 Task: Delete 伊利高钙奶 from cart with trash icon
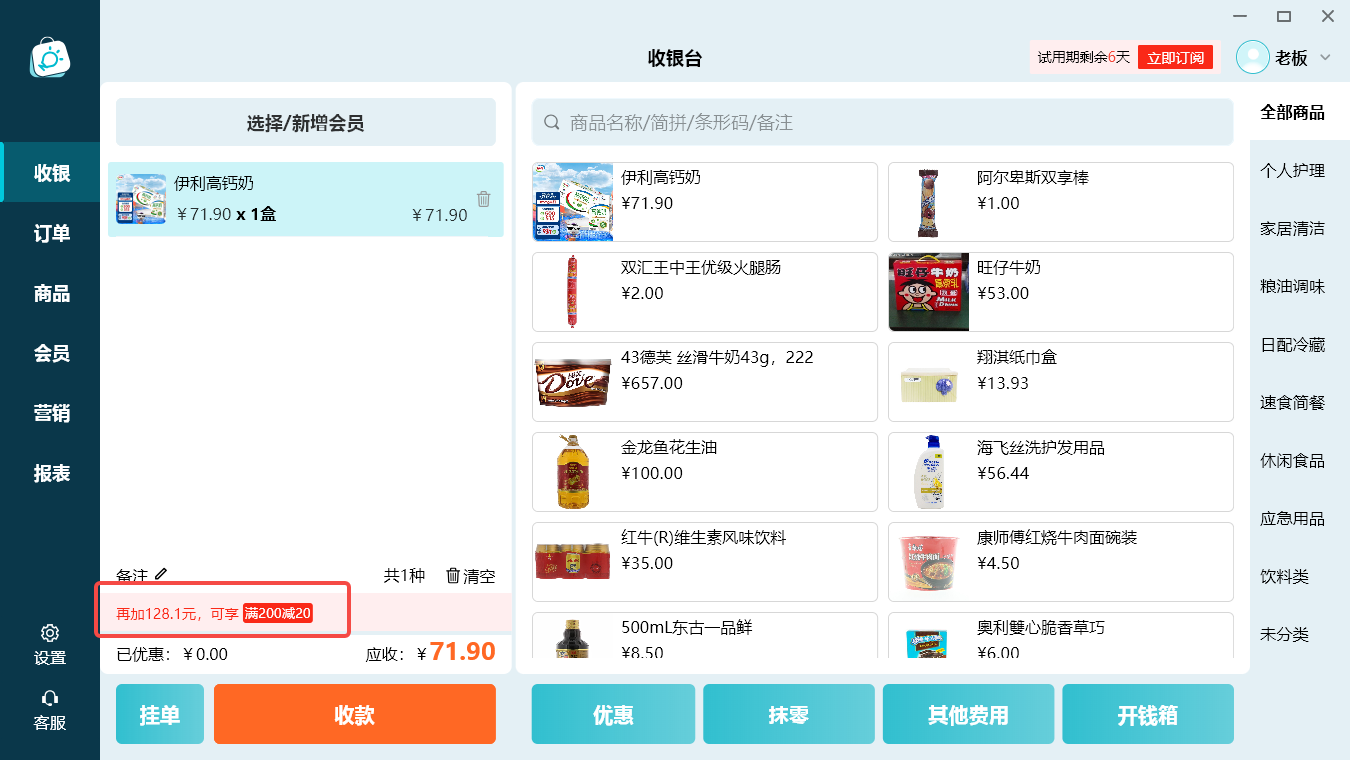pos(484,199)
